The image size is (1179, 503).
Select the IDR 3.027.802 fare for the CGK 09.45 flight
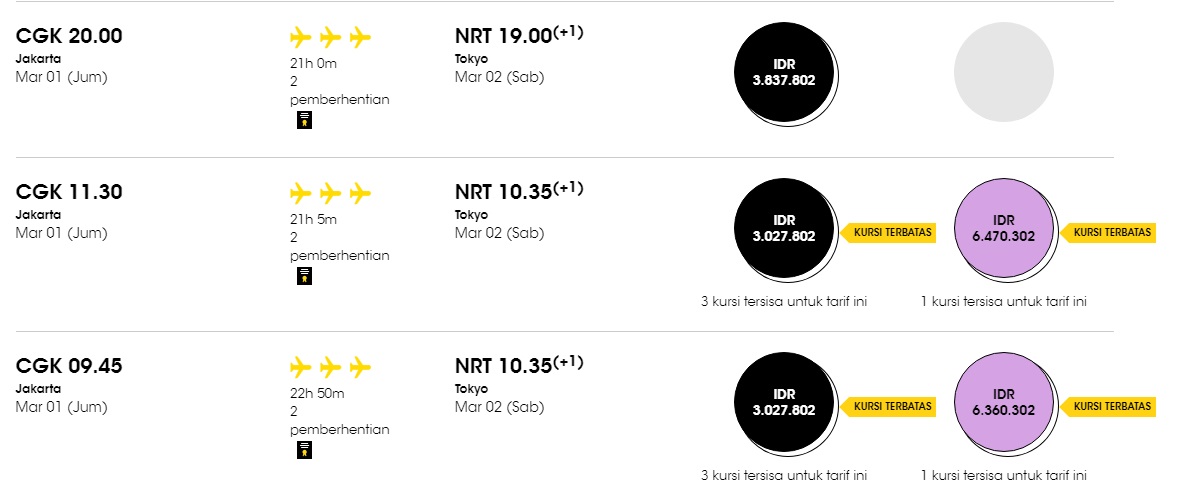[785, 404]
